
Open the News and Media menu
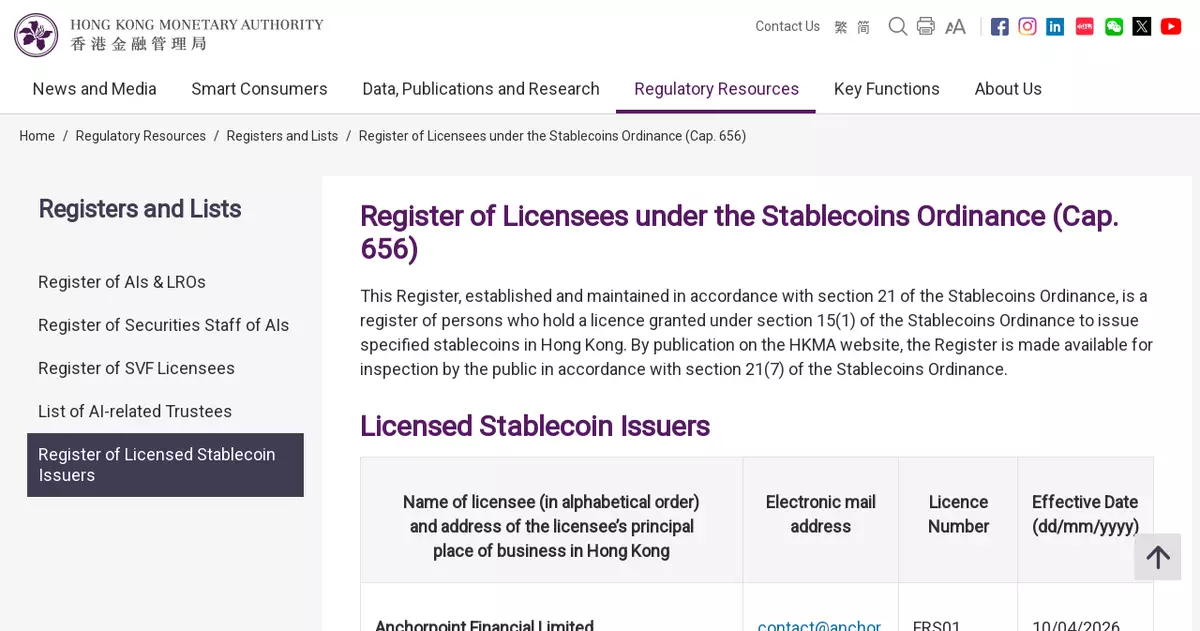(x=94, y=89)
